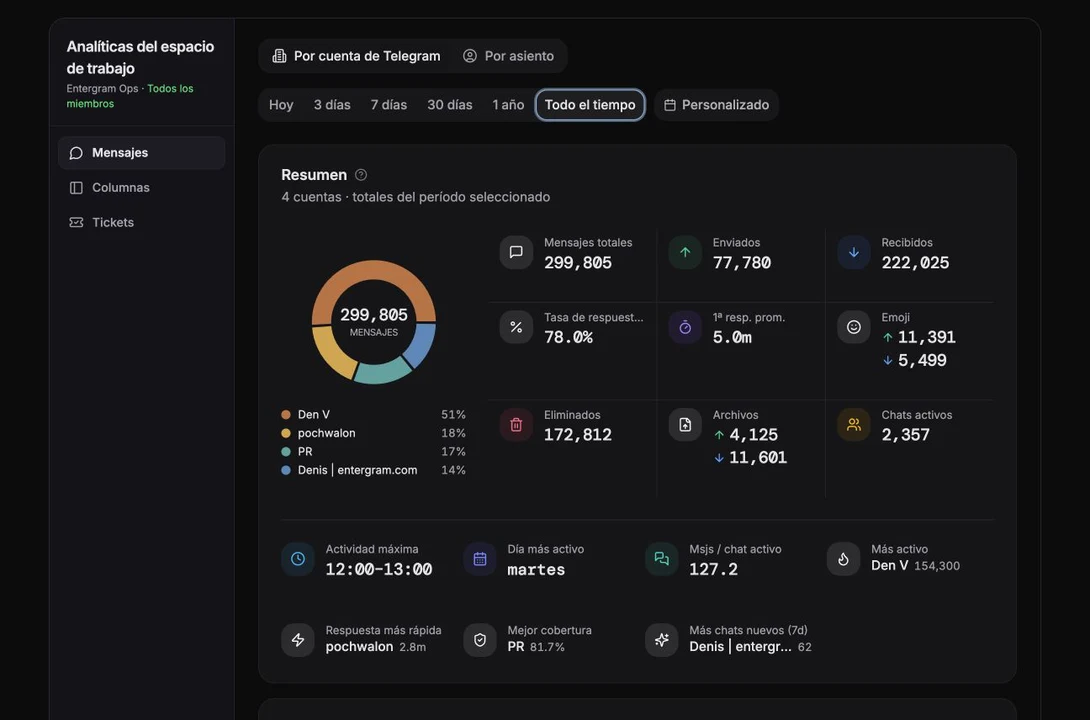Click the 127.2 messages per chat value
Viewport: 1090px width, 720px height.
tap(713, 570)
